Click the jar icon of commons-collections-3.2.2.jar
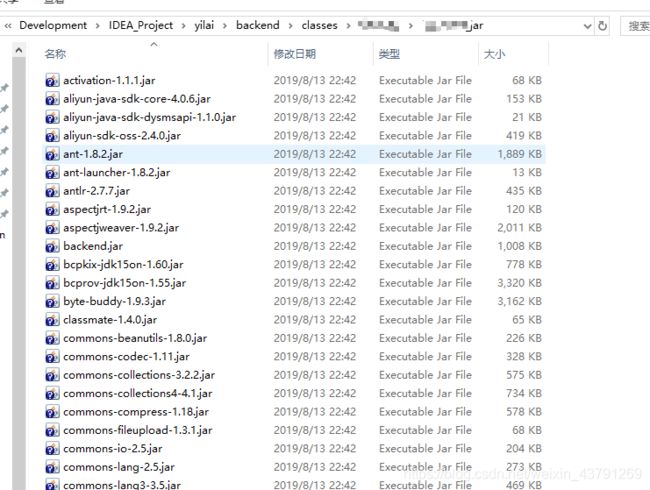Screen dimensions: 650x490 pyautogui.click(x=52, y=375)
